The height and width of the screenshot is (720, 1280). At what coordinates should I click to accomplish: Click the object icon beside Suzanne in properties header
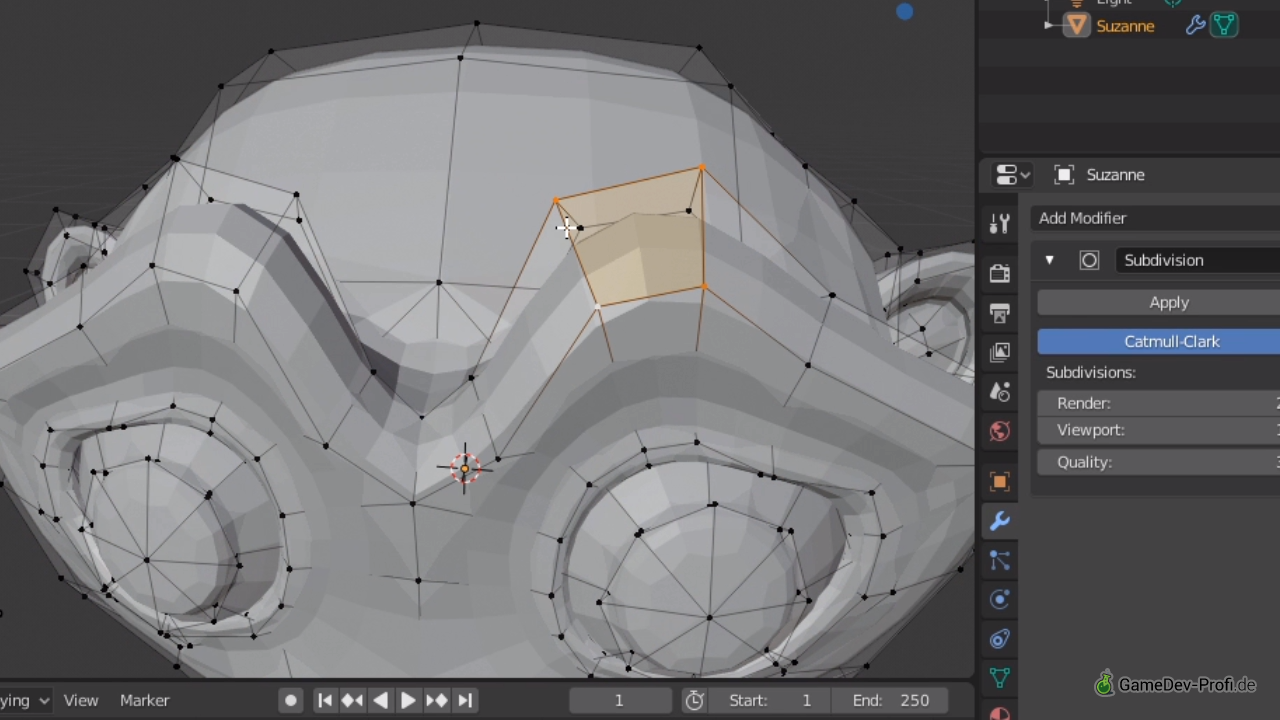tap(1064, 175)
